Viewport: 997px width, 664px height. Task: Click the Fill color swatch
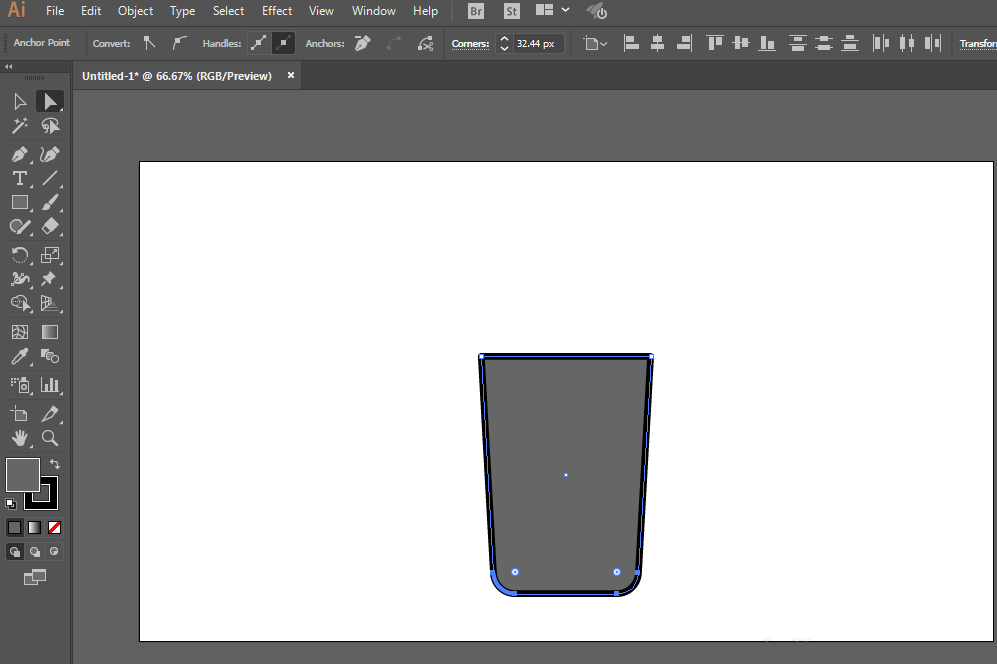pyautogui.click(x=22, y=474)
